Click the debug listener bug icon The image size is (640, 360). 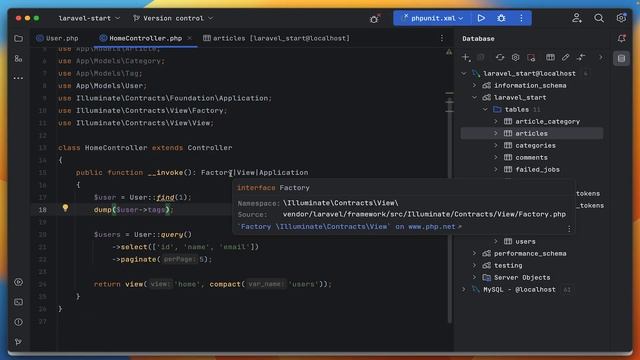coord(374,19)
